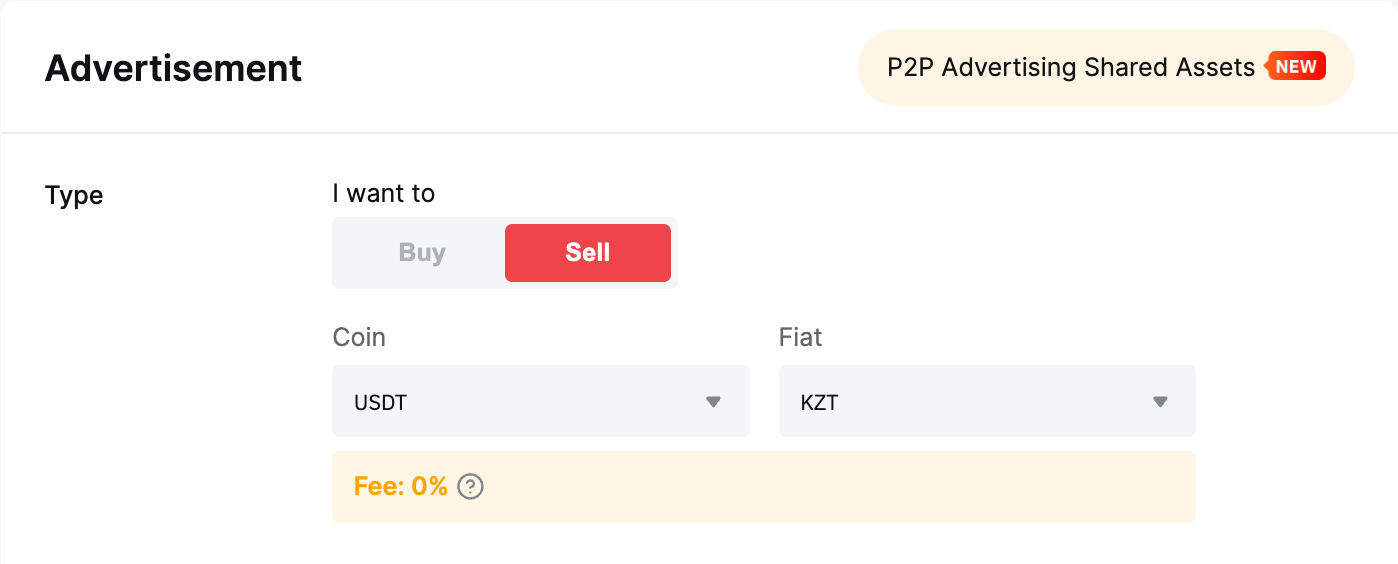The height and width of the screenshot is (564, 1398).
Task: Click the Coin field label
Action: [359, 337]
